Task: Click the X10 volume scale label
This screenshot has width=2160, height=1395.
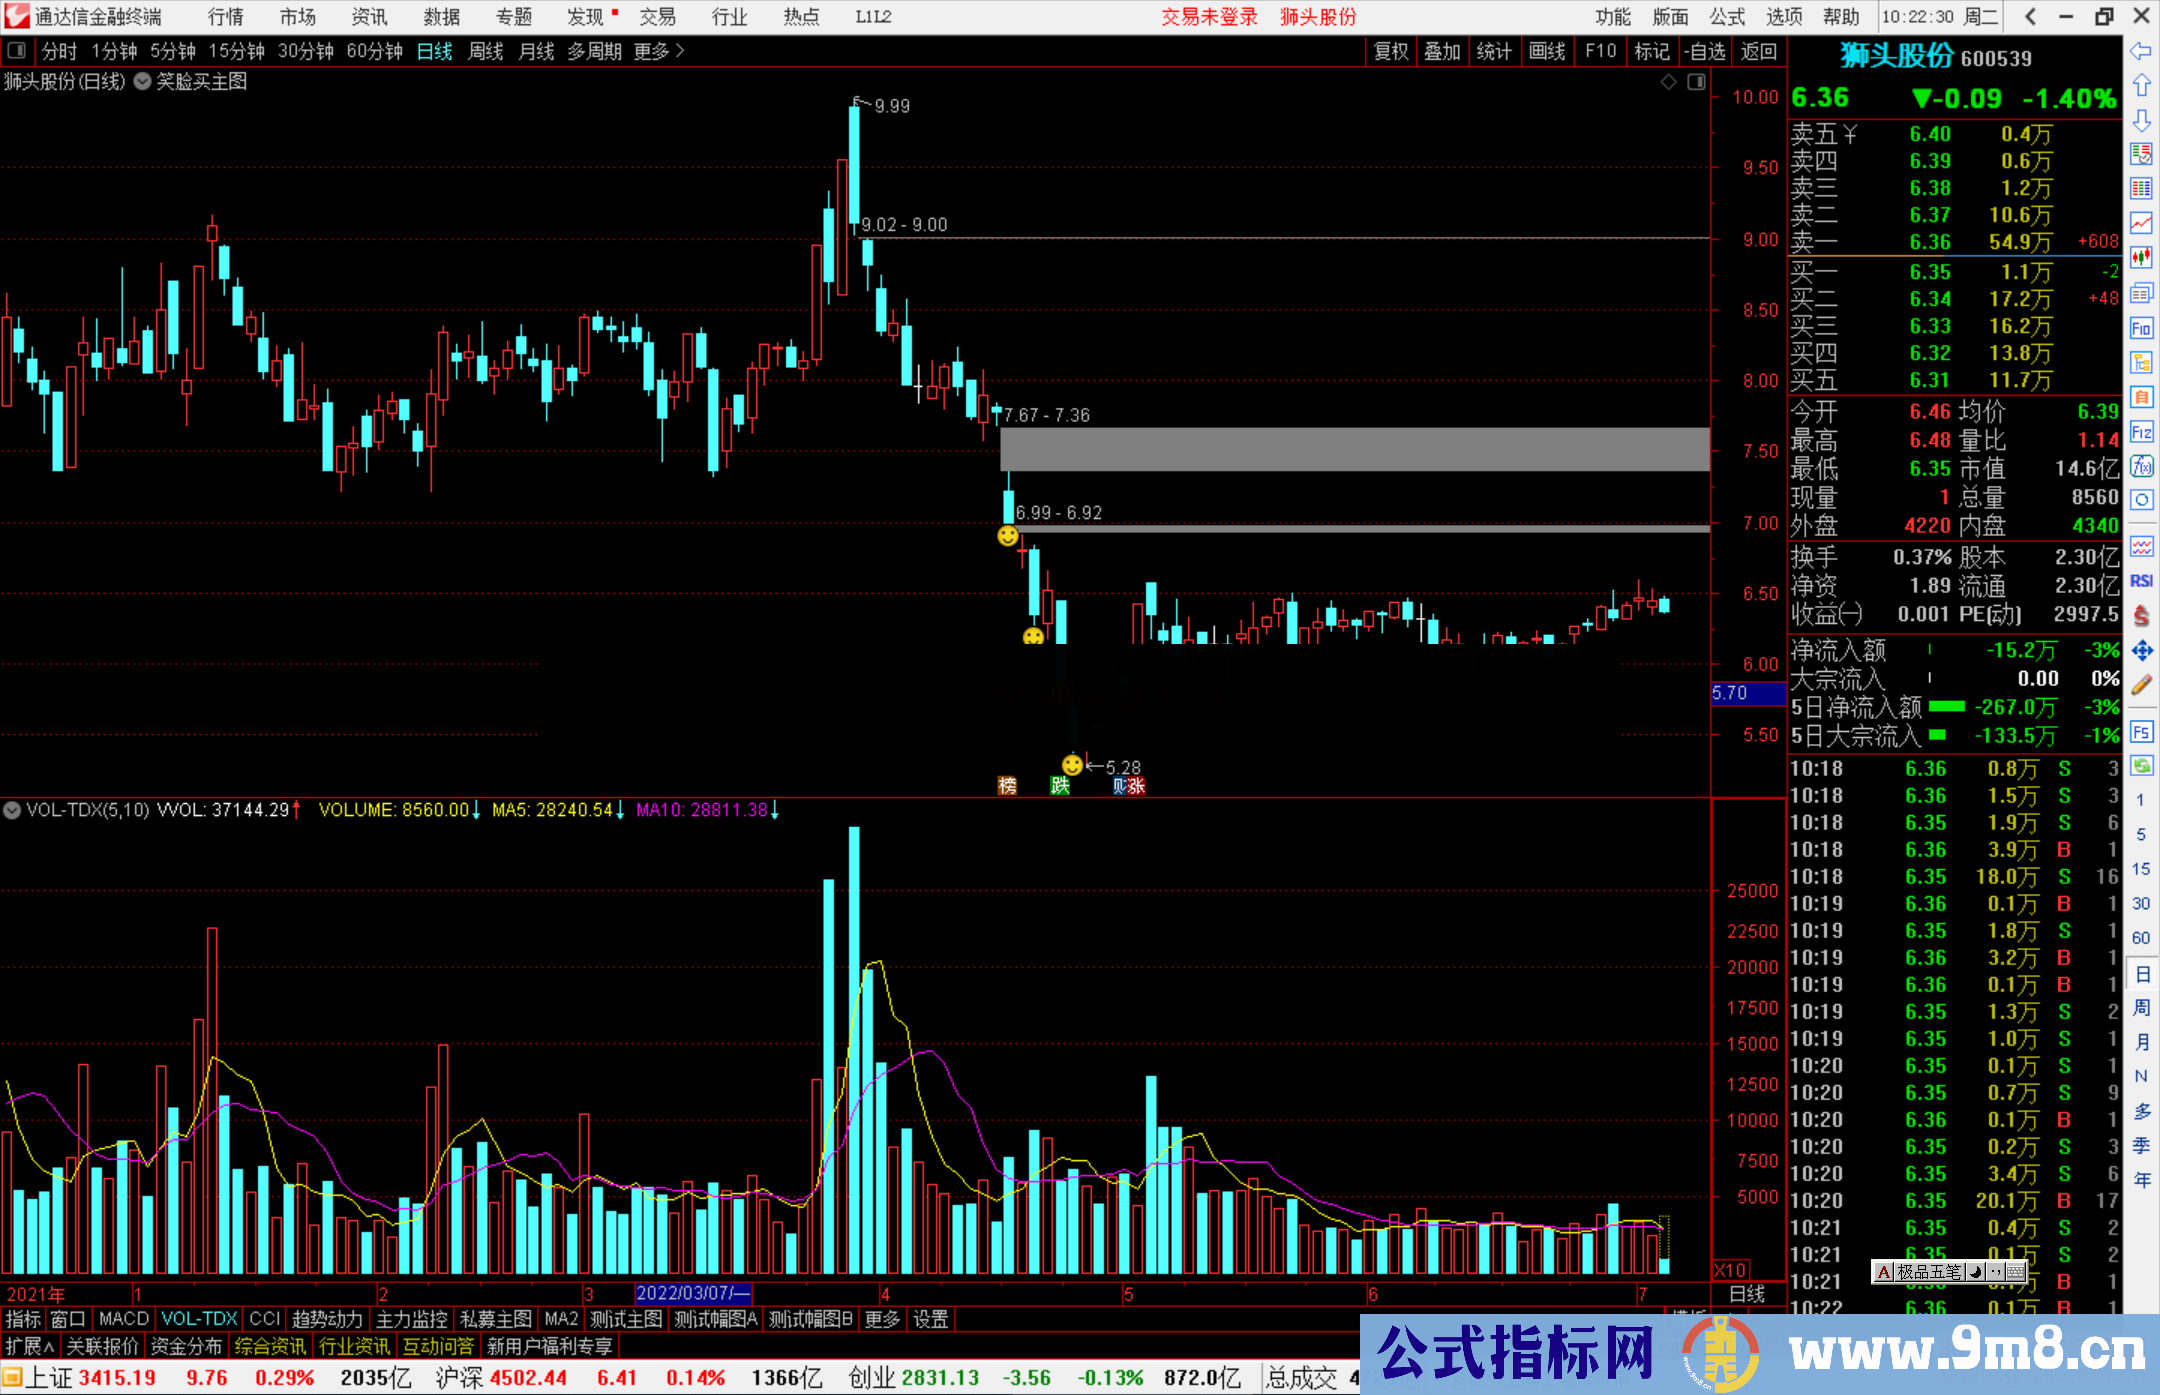Action: pos(1730,1270)
